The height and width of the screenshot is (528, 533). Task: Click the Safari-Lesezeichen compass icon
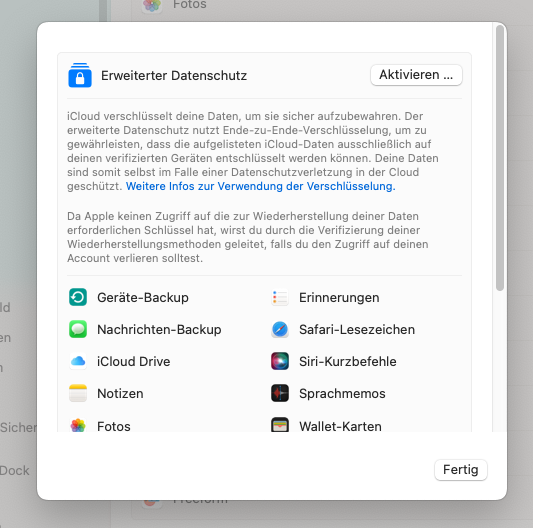point(280,329)
